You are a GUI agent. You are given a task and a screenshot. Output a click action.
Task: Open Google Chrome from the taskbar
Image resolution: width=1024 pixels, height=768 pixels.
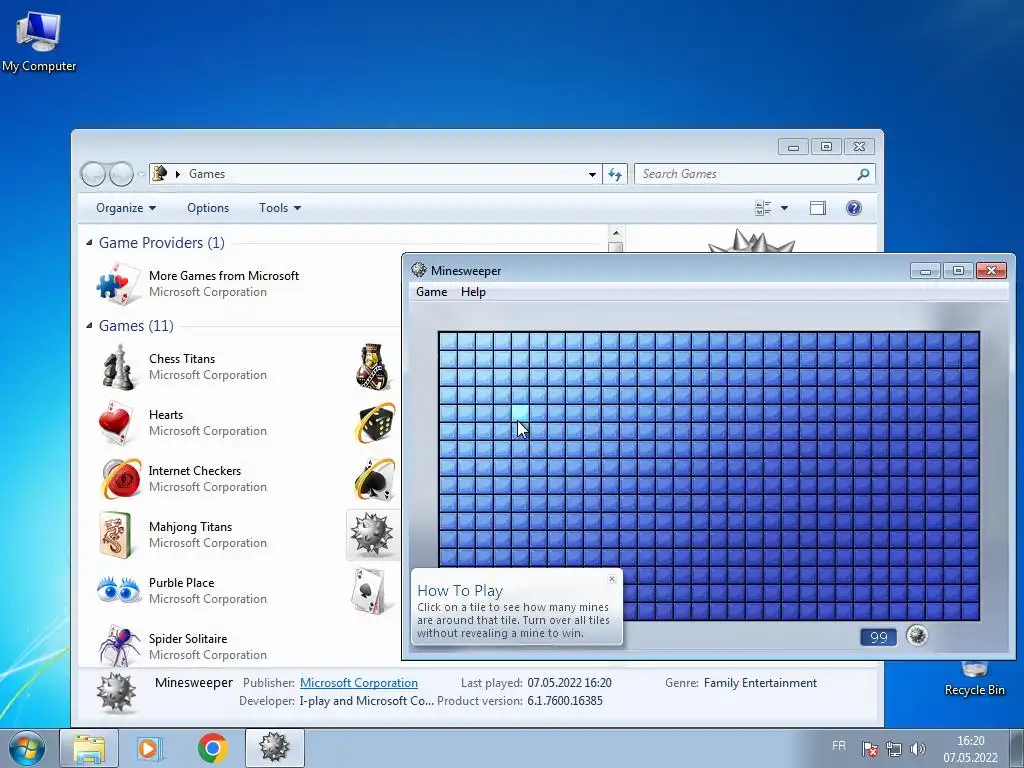212,748
